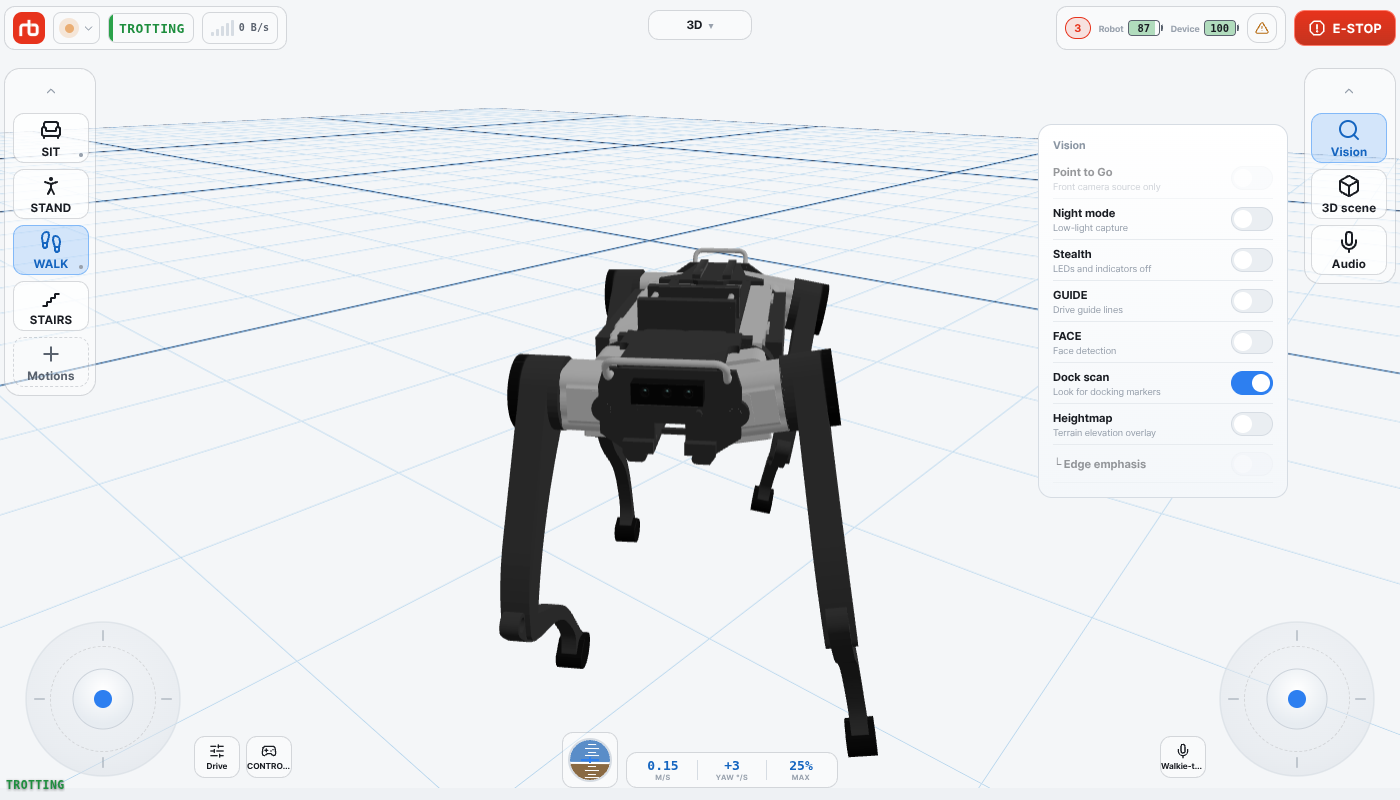Open the Drive settings sliders
The width and height of the screenshot is (1400, 800).
tap(217, 757)
